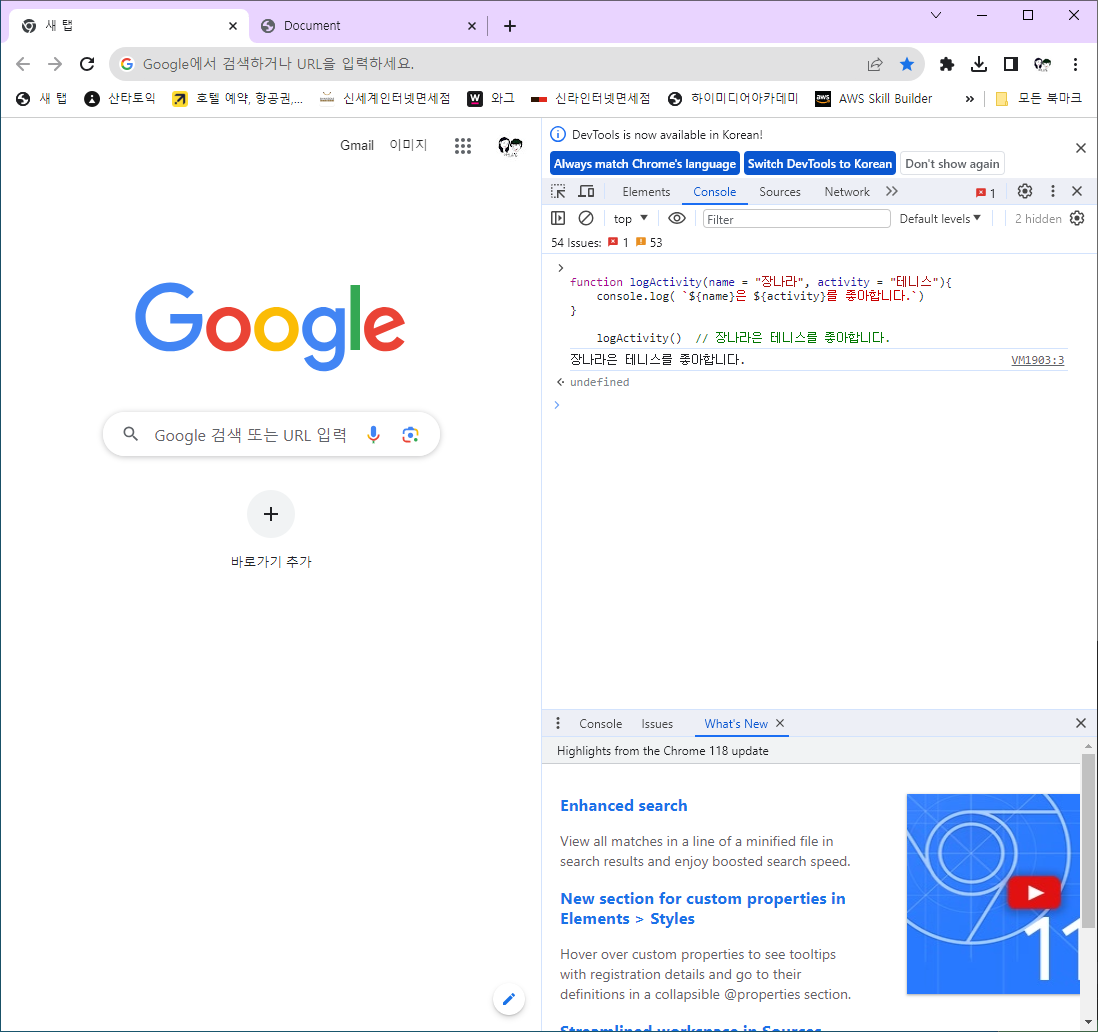This screenshot has width=1098, height=1032.
Task: Expand the hidden bookmarks chevron
Action: coord(969,99)
